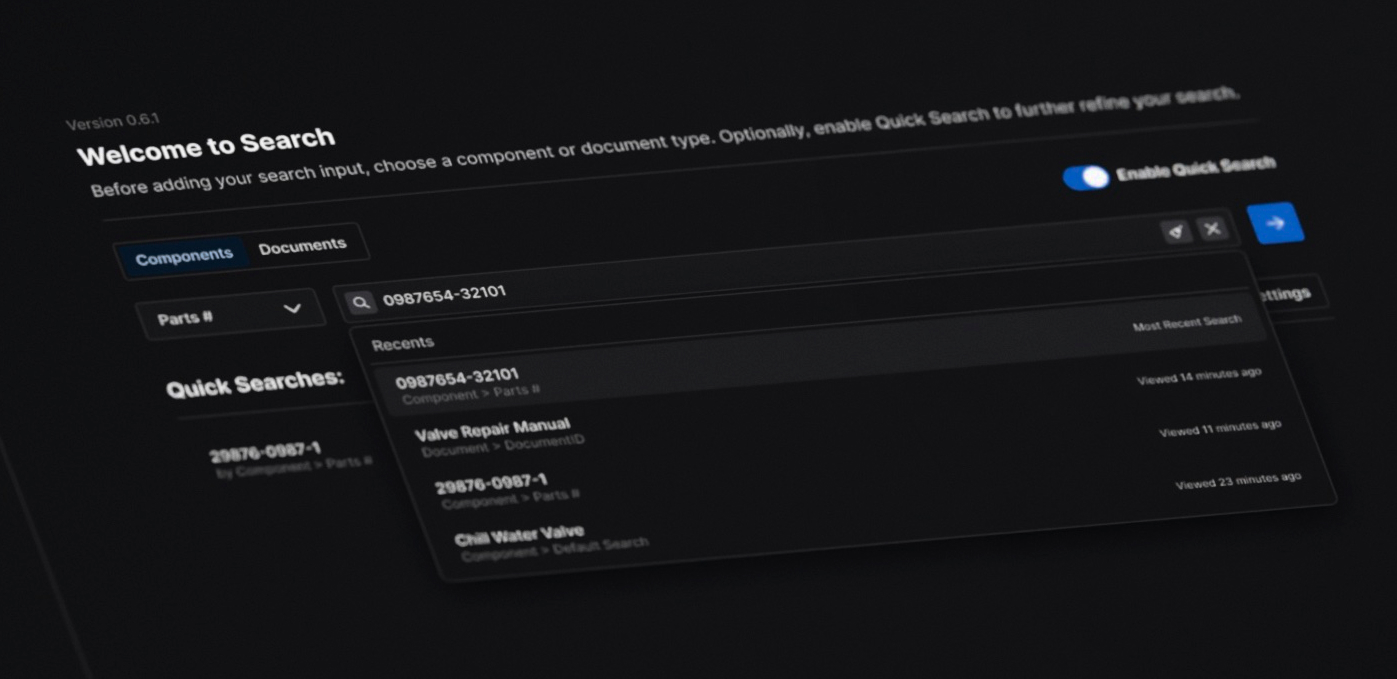Click the broom clear-history icon

coord(1177,231)
